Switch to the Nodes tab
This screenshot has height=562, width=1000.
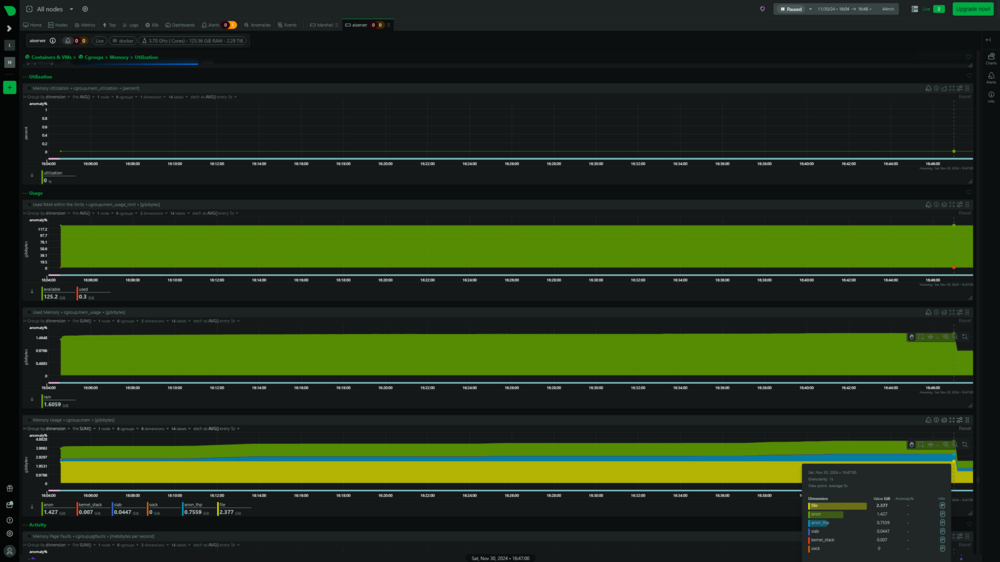click(57, 25)
